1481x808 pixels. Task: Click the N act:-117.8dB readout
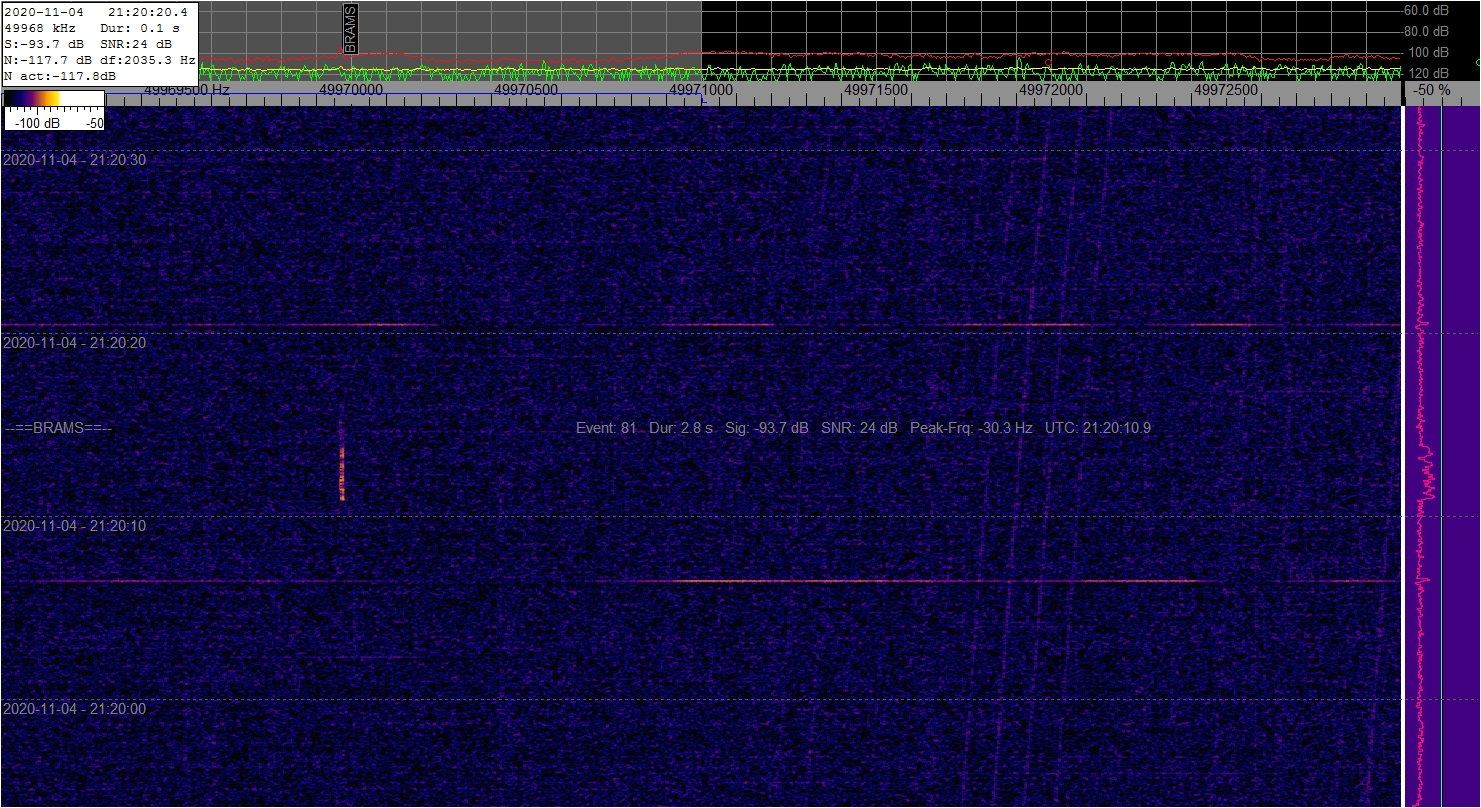pos(60,75)
